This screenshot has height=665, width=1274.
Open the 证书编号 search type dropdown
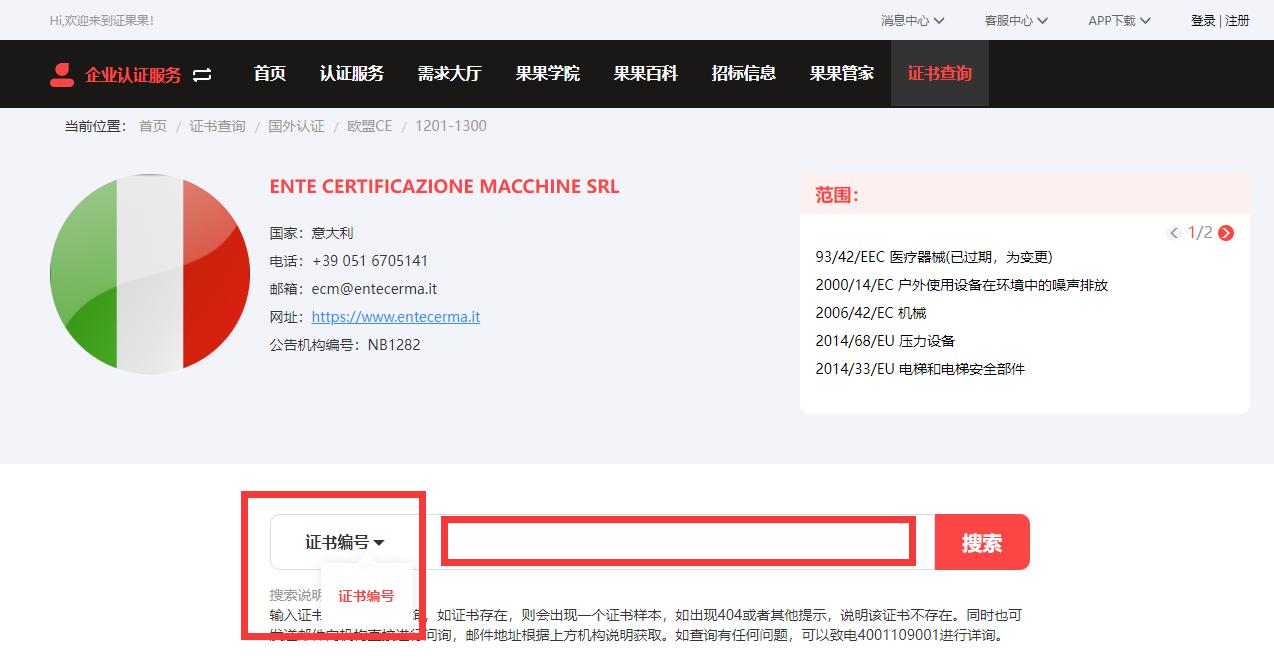(345, 542)
